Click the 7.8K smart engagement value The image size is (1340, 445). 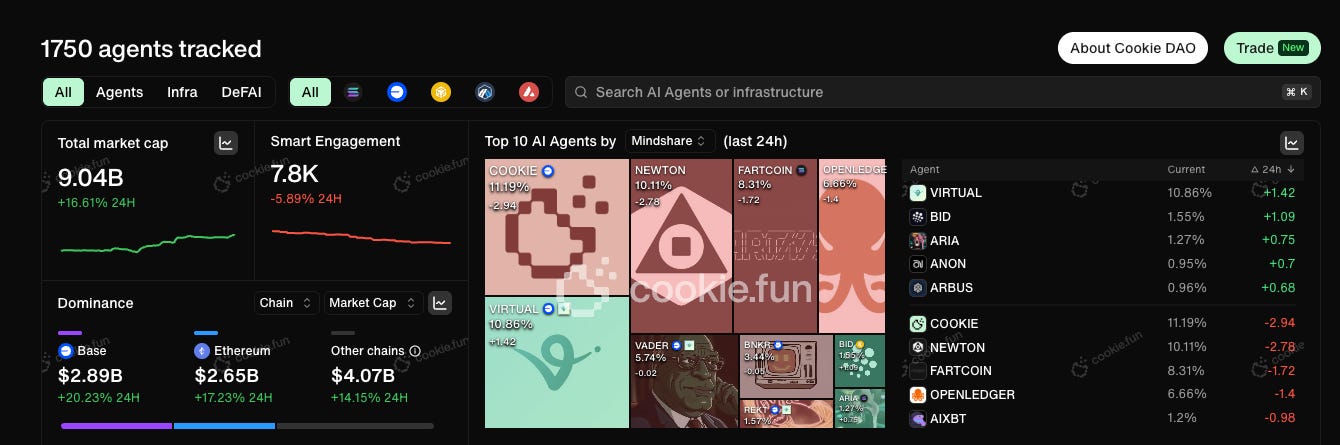295,174
